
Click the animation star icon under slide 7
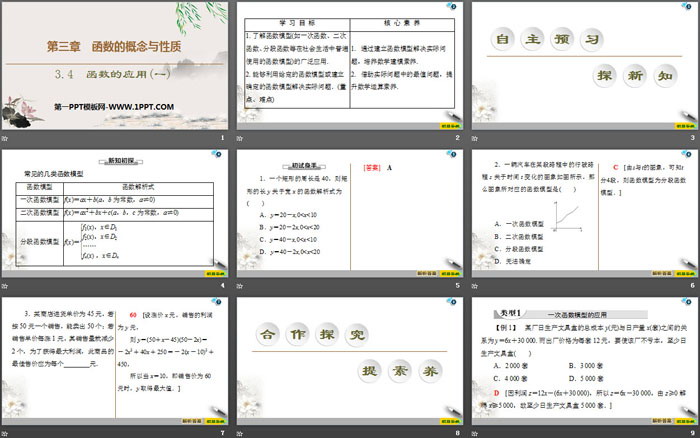[x=4, y=433]
